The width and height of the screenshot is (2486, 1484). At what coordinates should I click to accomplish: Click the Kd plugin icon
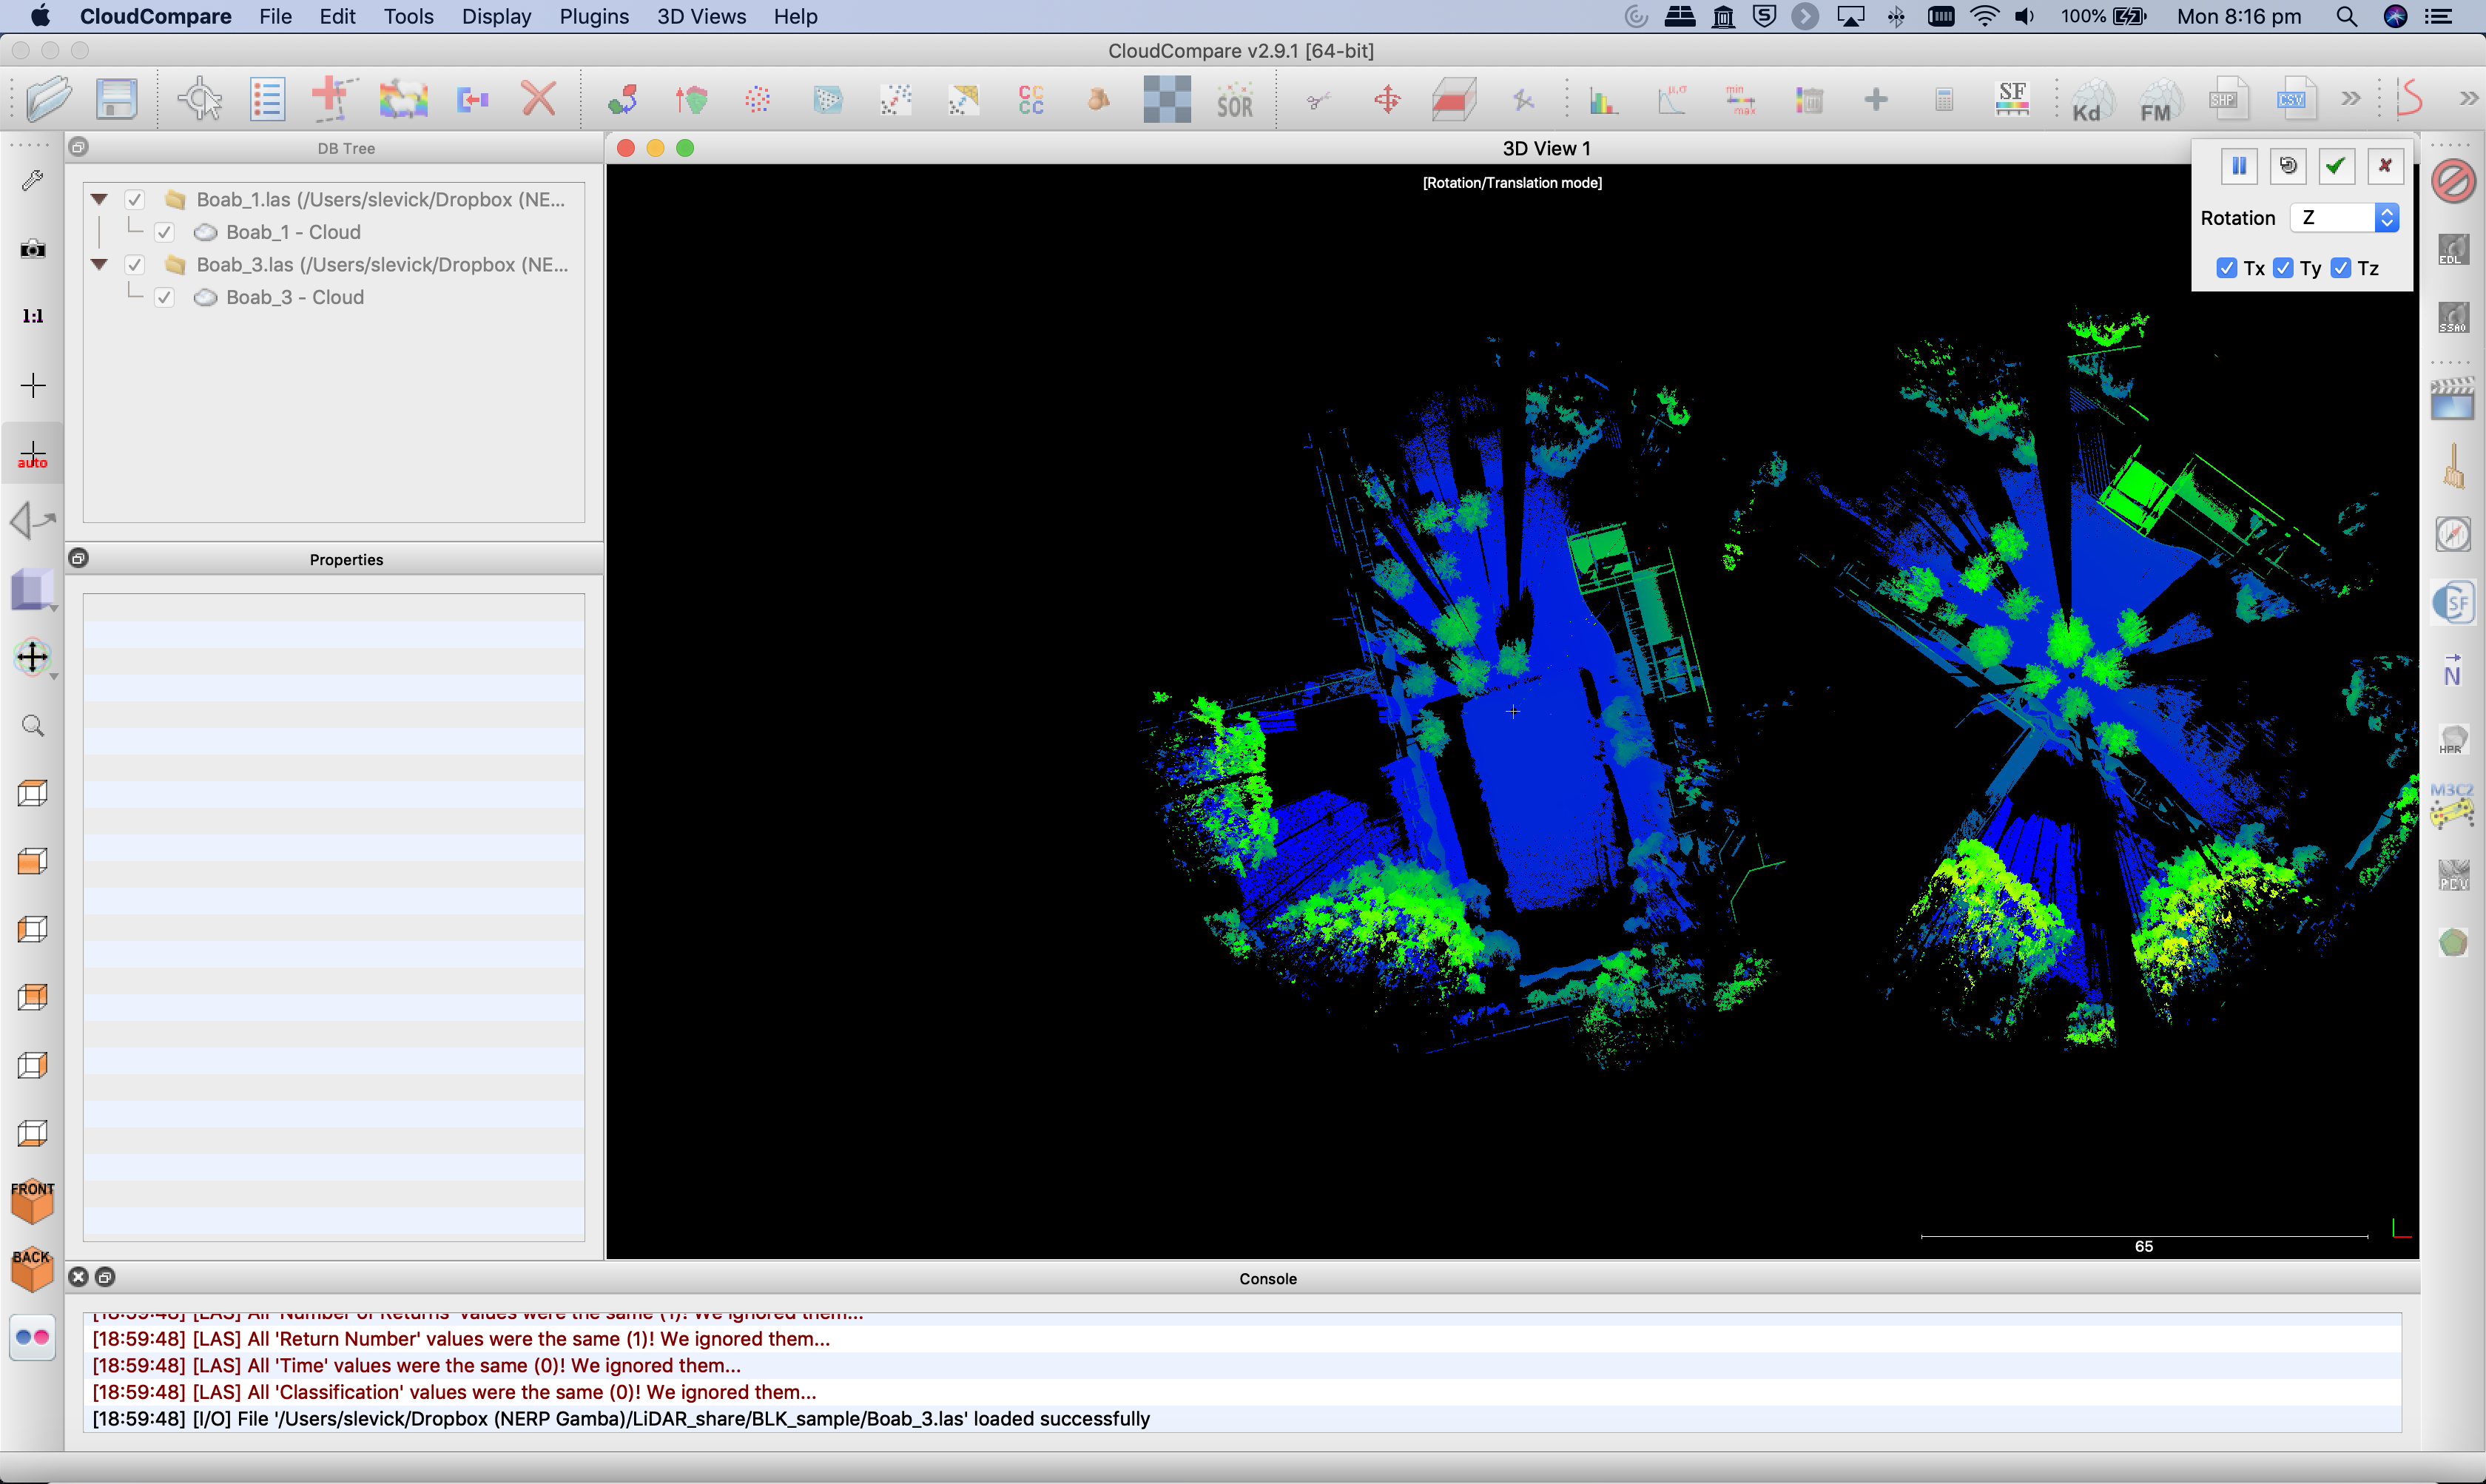[x=2090, y=100]
